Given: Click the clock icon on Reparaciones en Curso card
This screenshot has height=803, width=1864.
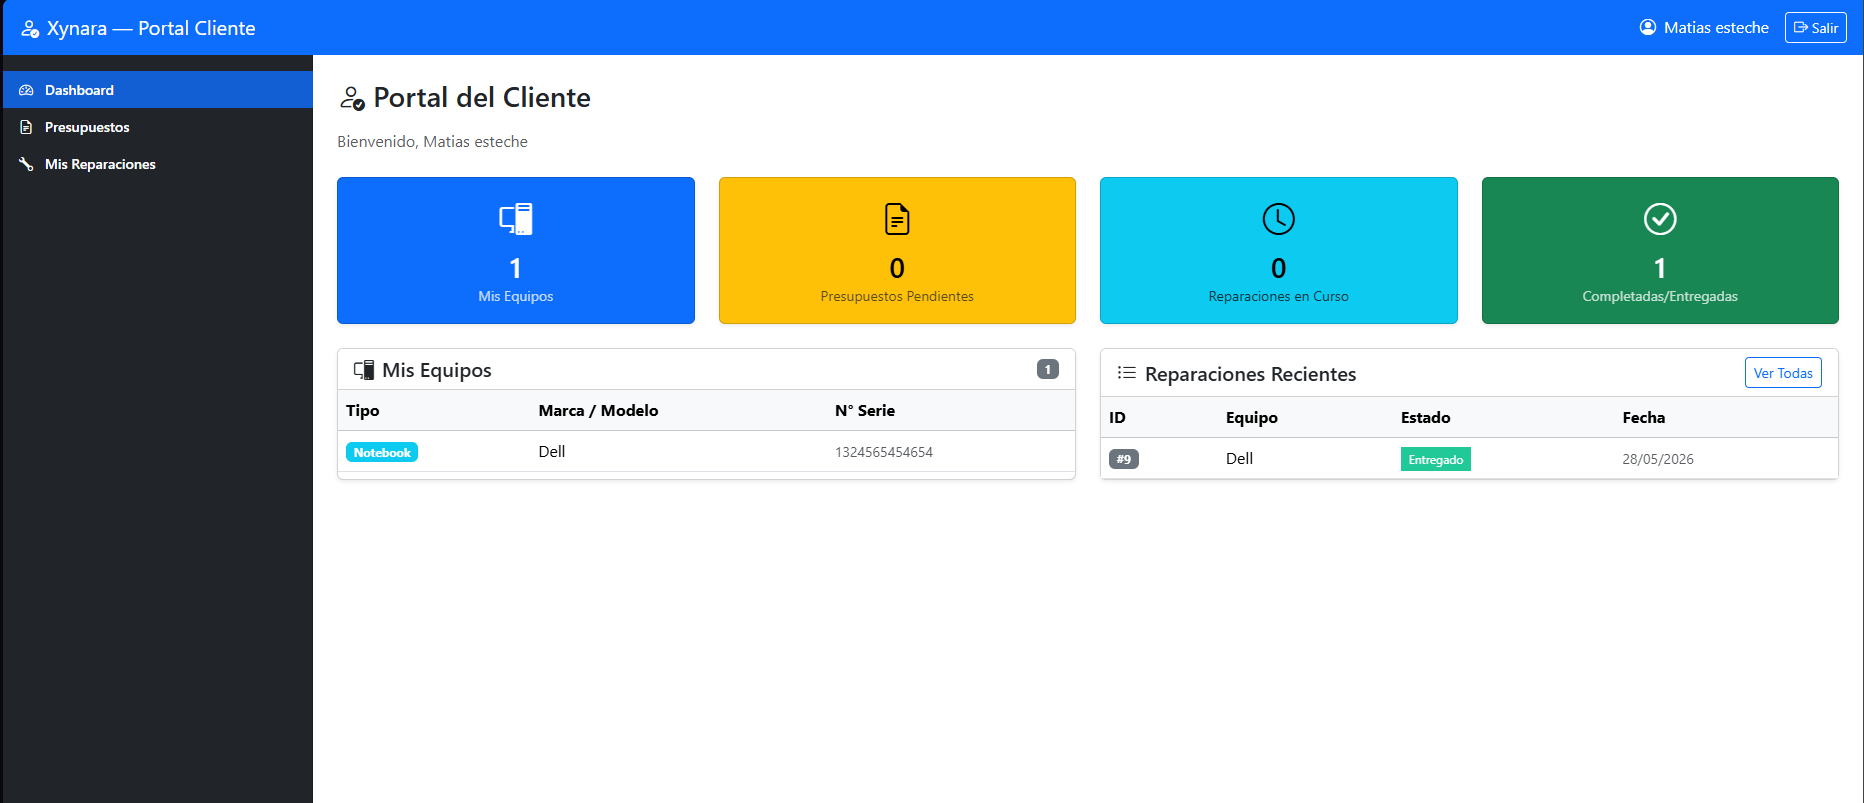Looking at the screenshot, I should coord(1278,219).
